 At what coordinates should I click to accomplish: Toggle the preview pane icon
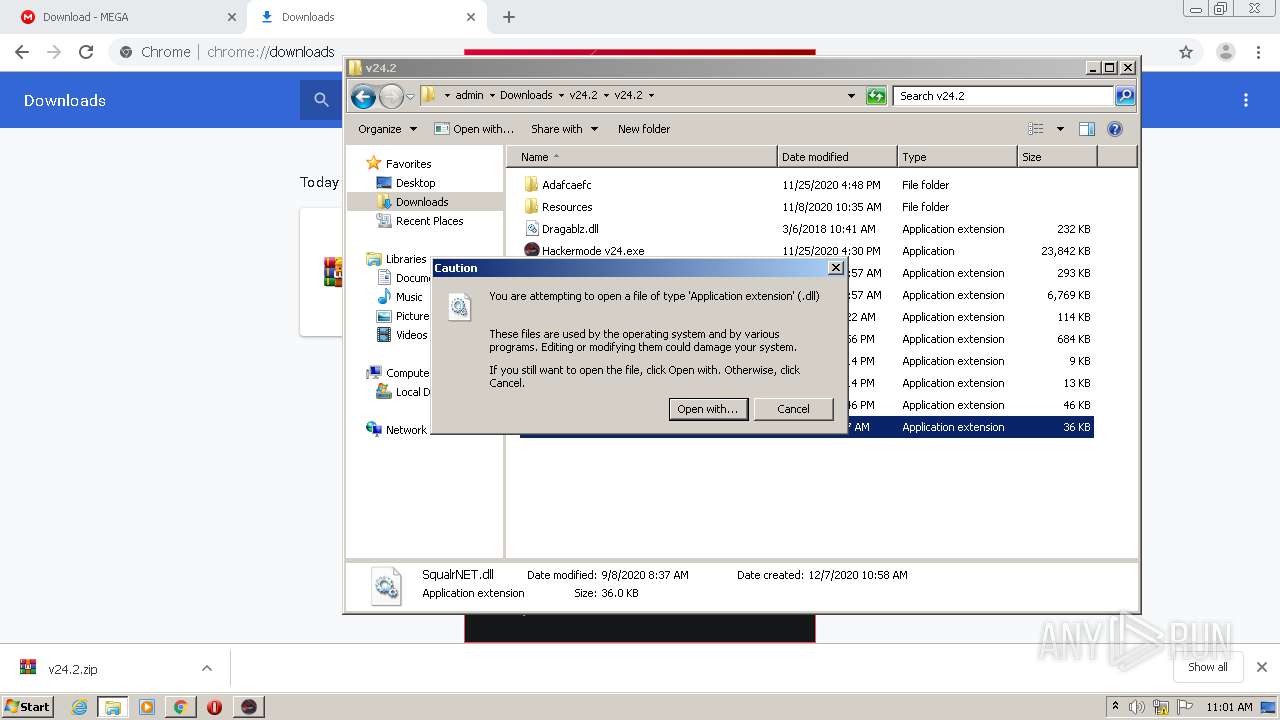coord(1087,129)
